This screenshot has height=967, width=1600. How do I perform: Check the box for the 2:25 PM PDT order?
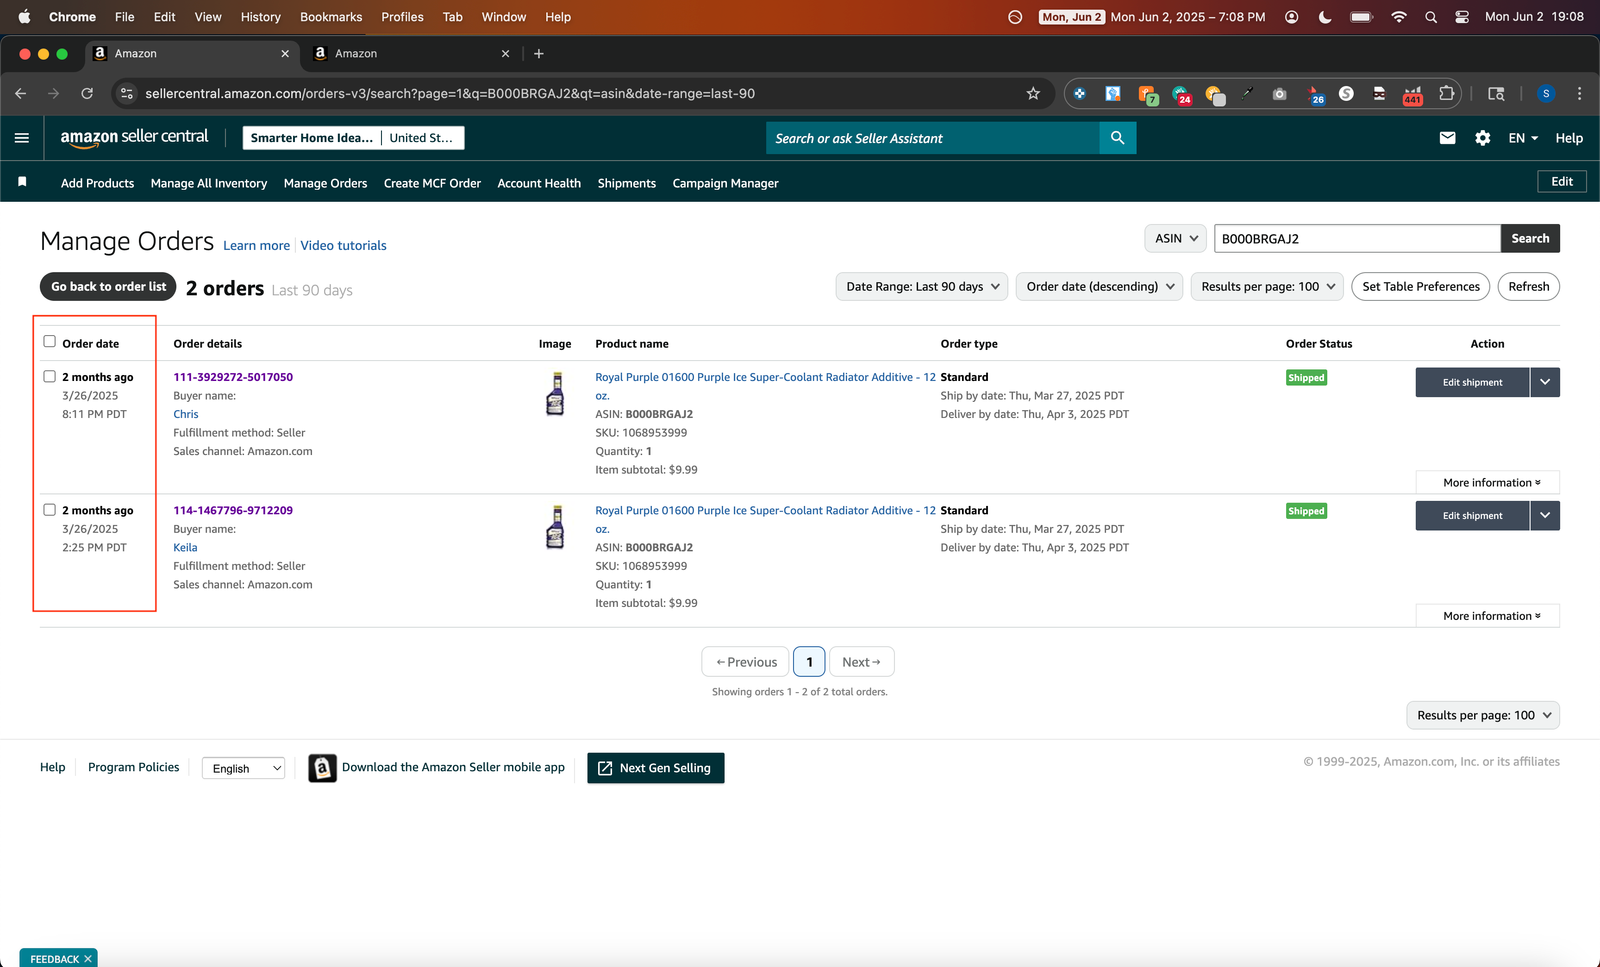pos(49,509)
